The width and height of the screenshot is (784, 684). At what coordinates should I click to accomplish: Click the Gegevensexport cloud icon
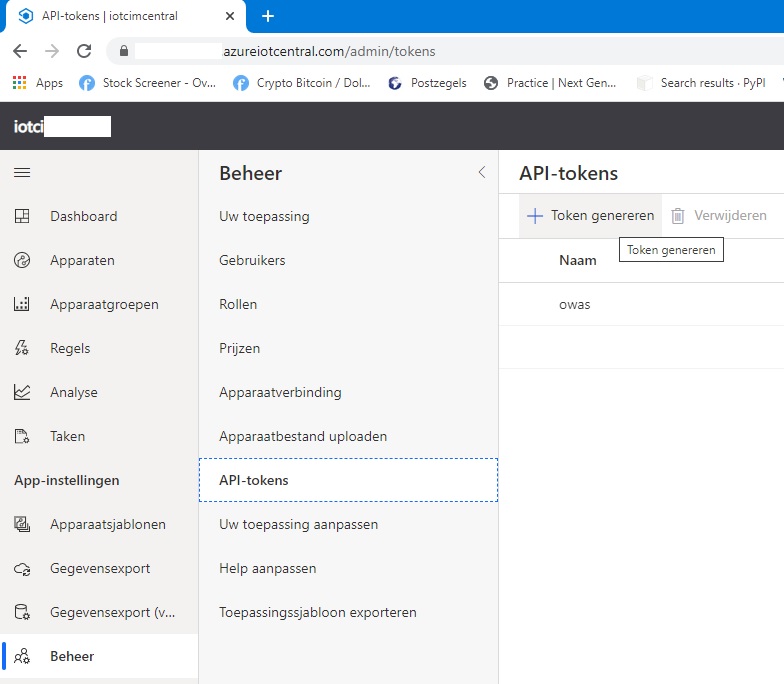click(x=22, y=568)
